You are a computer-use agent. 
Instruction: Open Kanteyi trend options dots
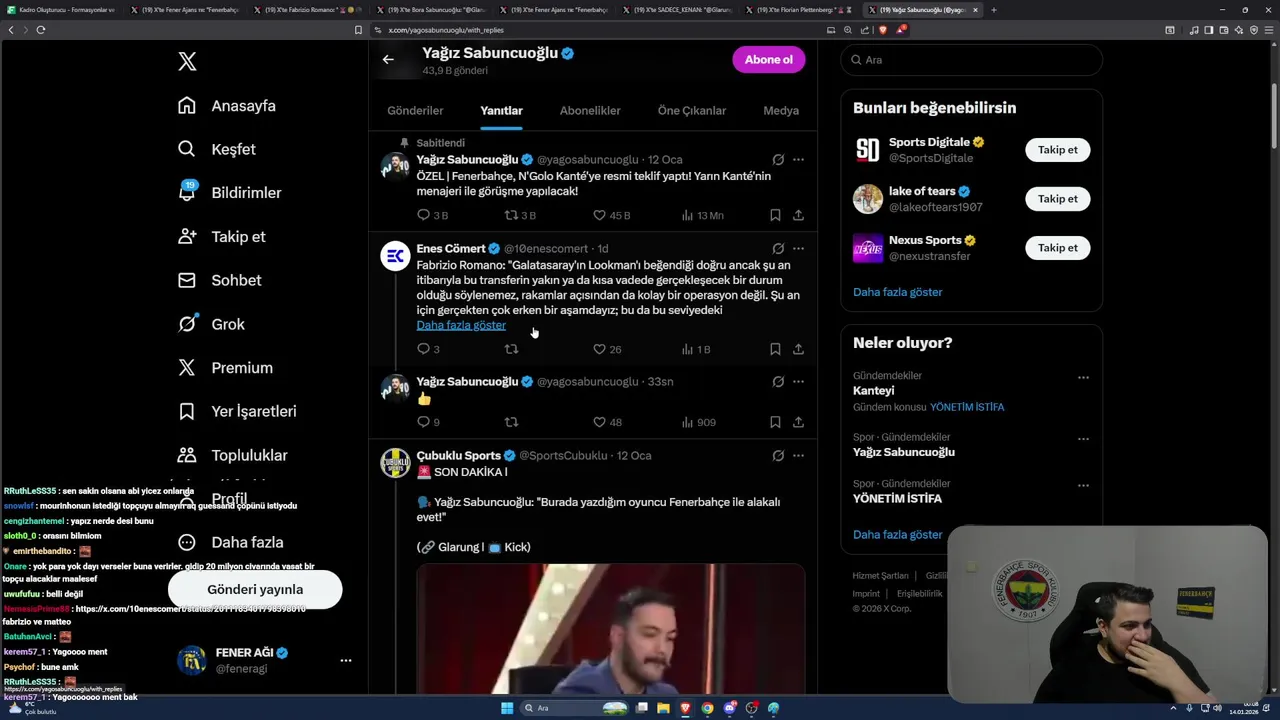click(x=1083, y=378)
